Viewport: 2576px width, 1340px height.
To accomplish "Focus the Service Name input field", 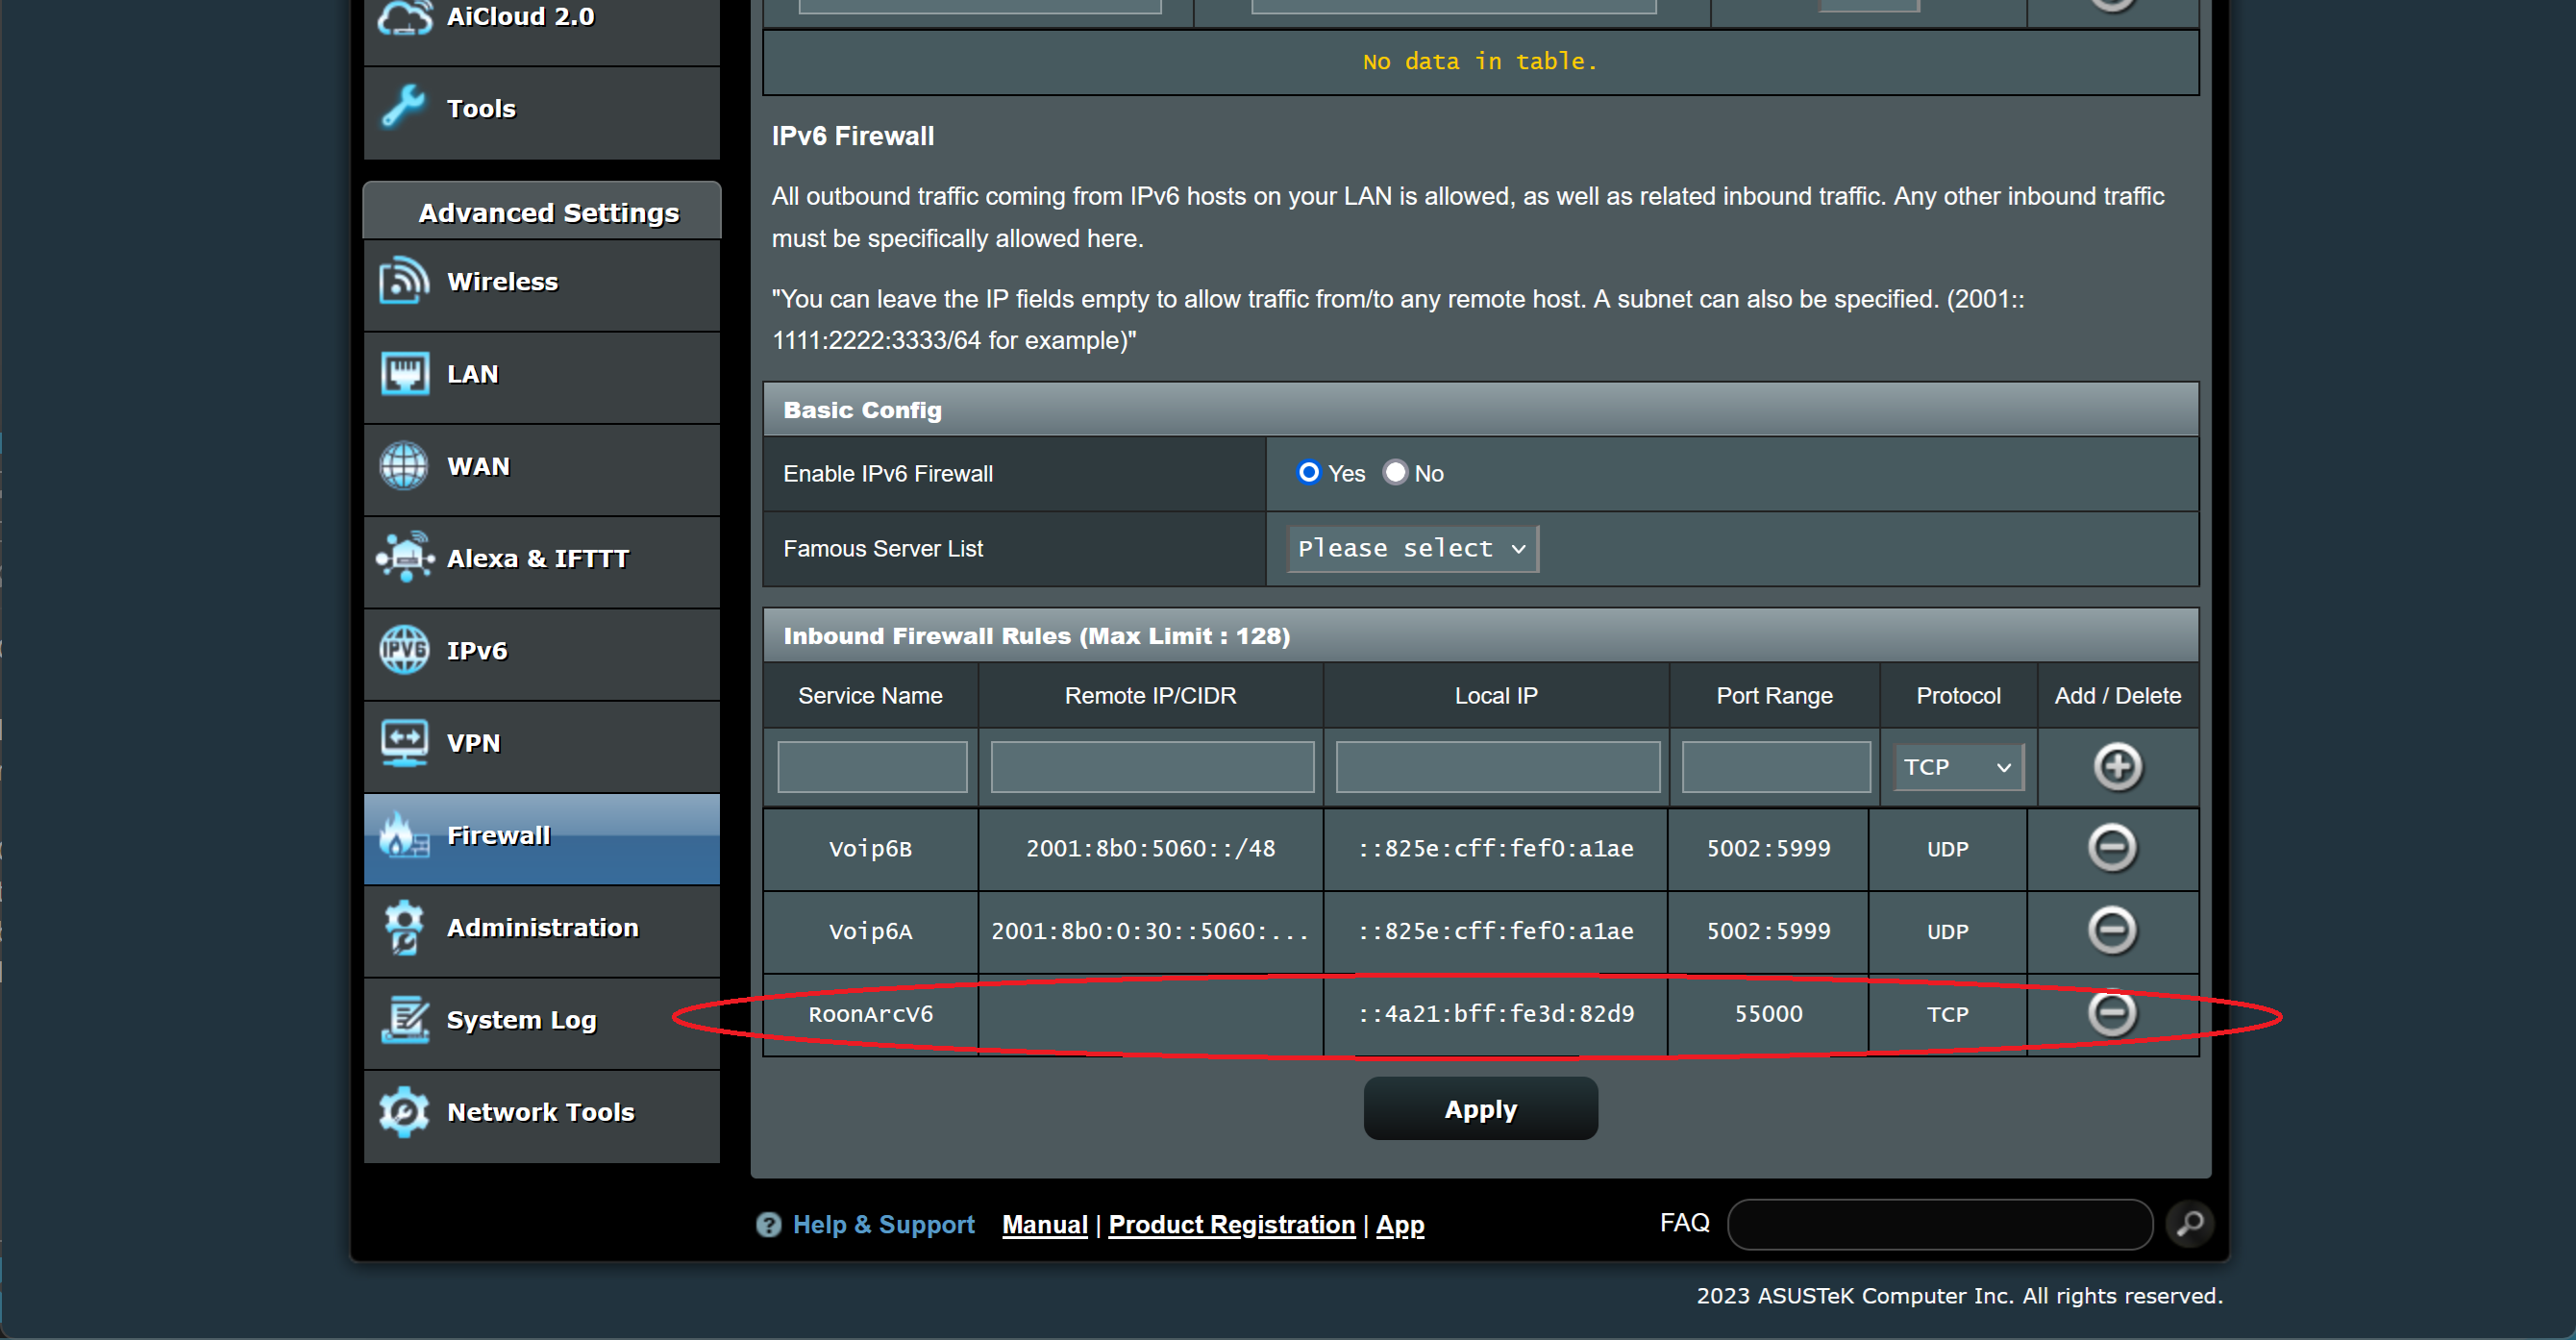I will tap(872, 767).
